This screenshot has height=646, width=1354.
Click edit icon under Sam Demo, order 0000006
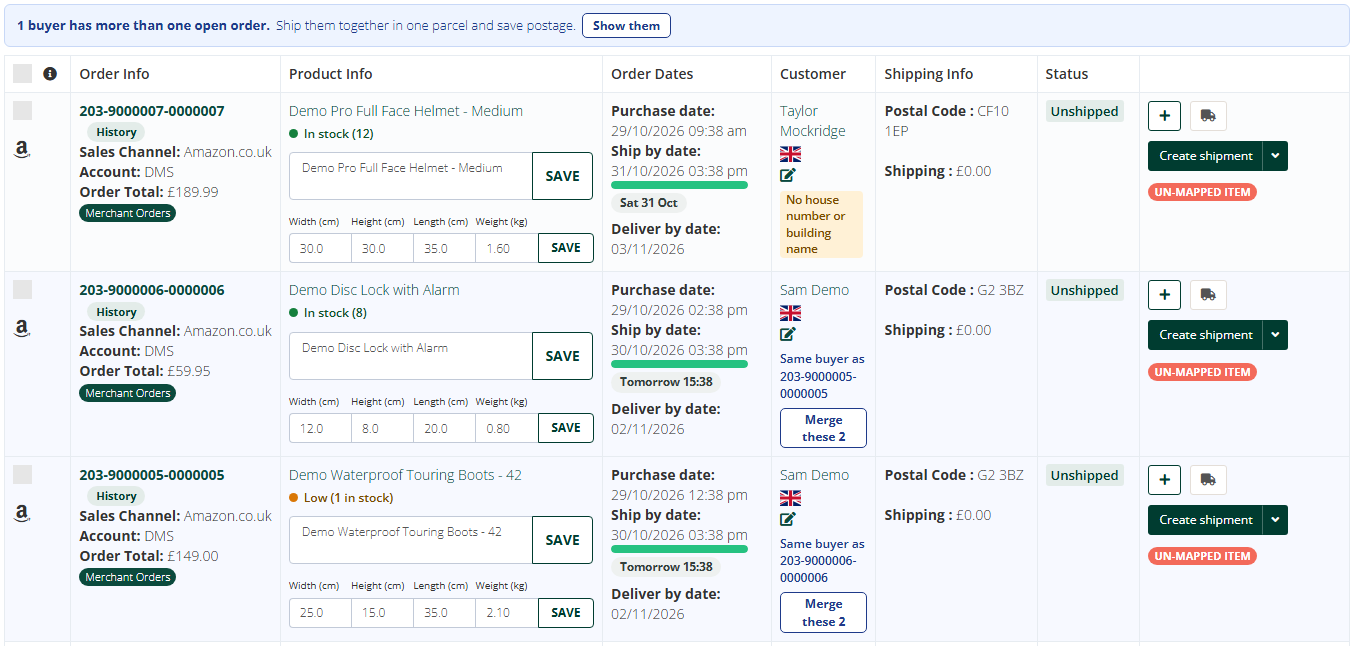[x=788, y=334]
